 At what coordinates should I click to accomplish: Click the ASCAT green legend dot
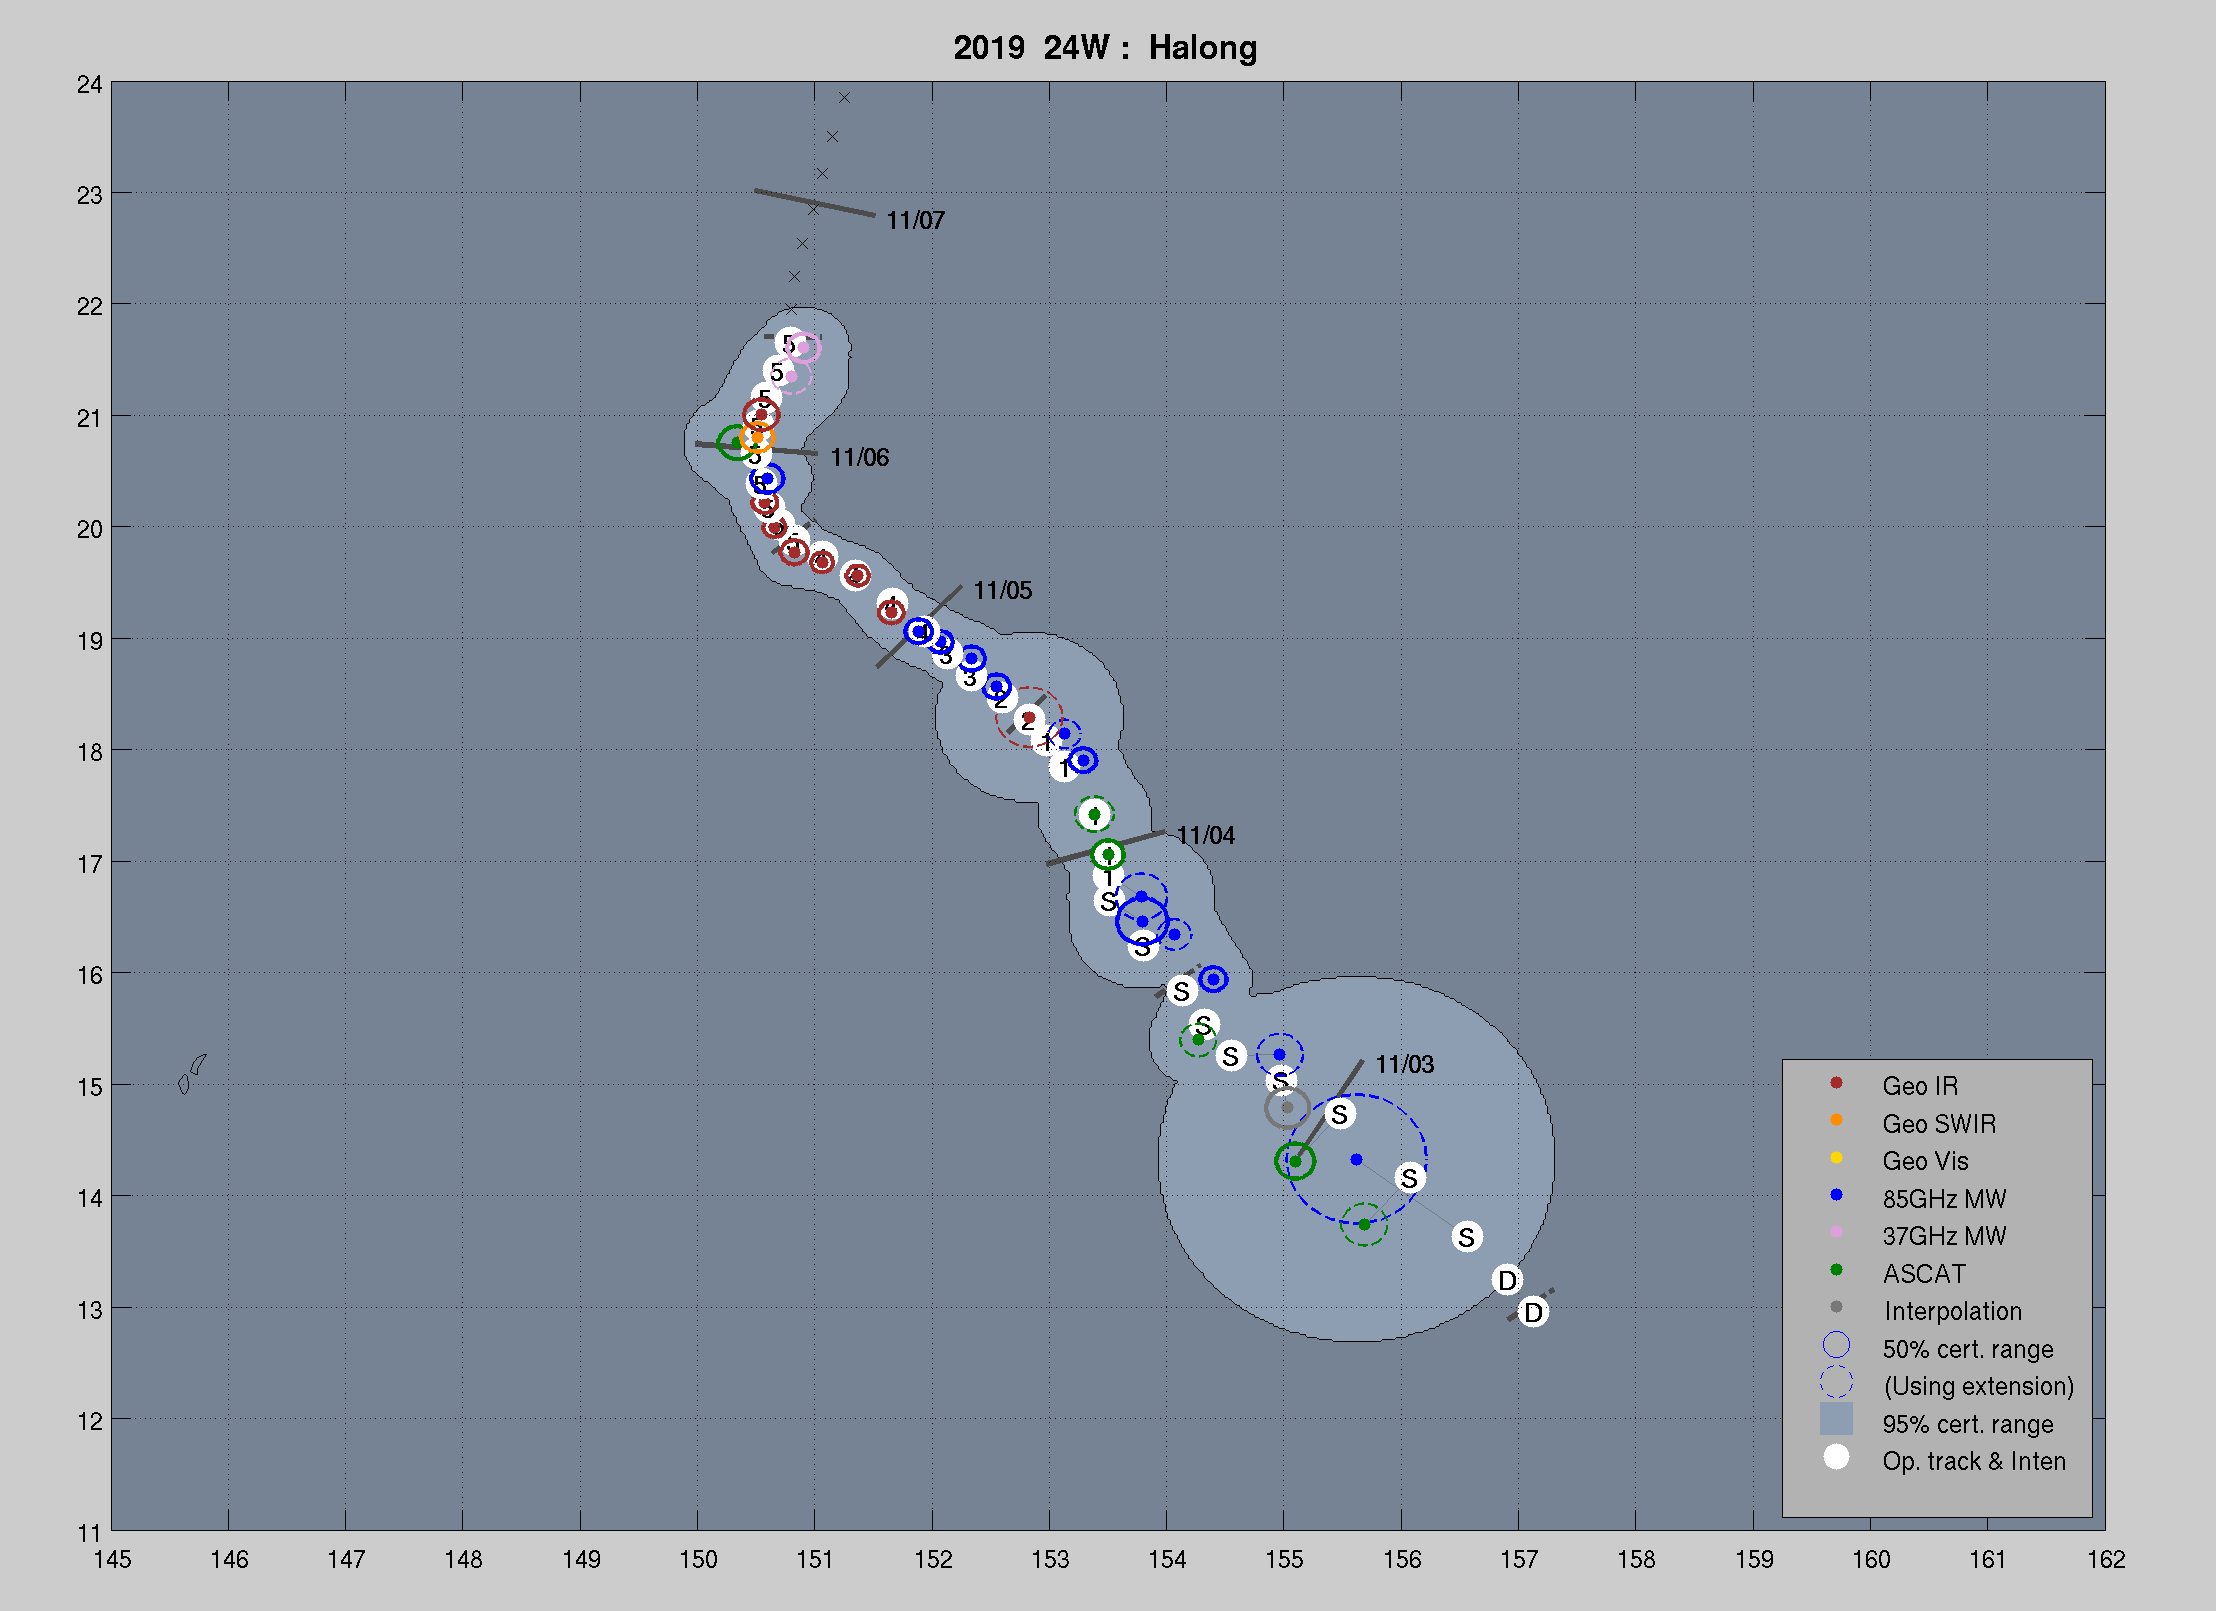(1836, 1270)
